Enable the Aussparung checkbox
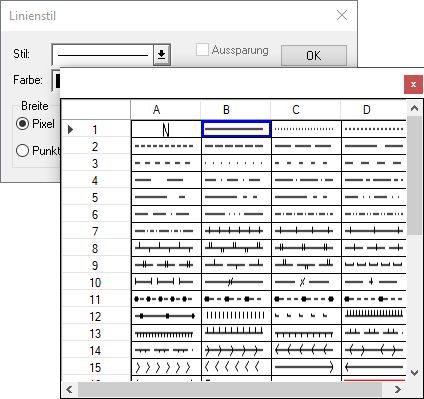Viewport: 424px width, 399px height. coord(202,50)
